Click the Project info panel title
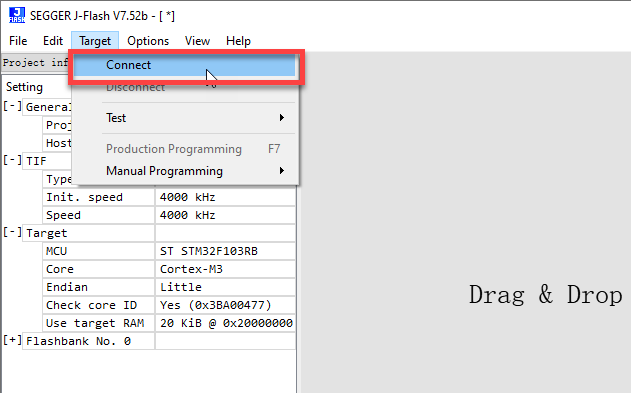This screenshot has height=393, width=631. 35,63
